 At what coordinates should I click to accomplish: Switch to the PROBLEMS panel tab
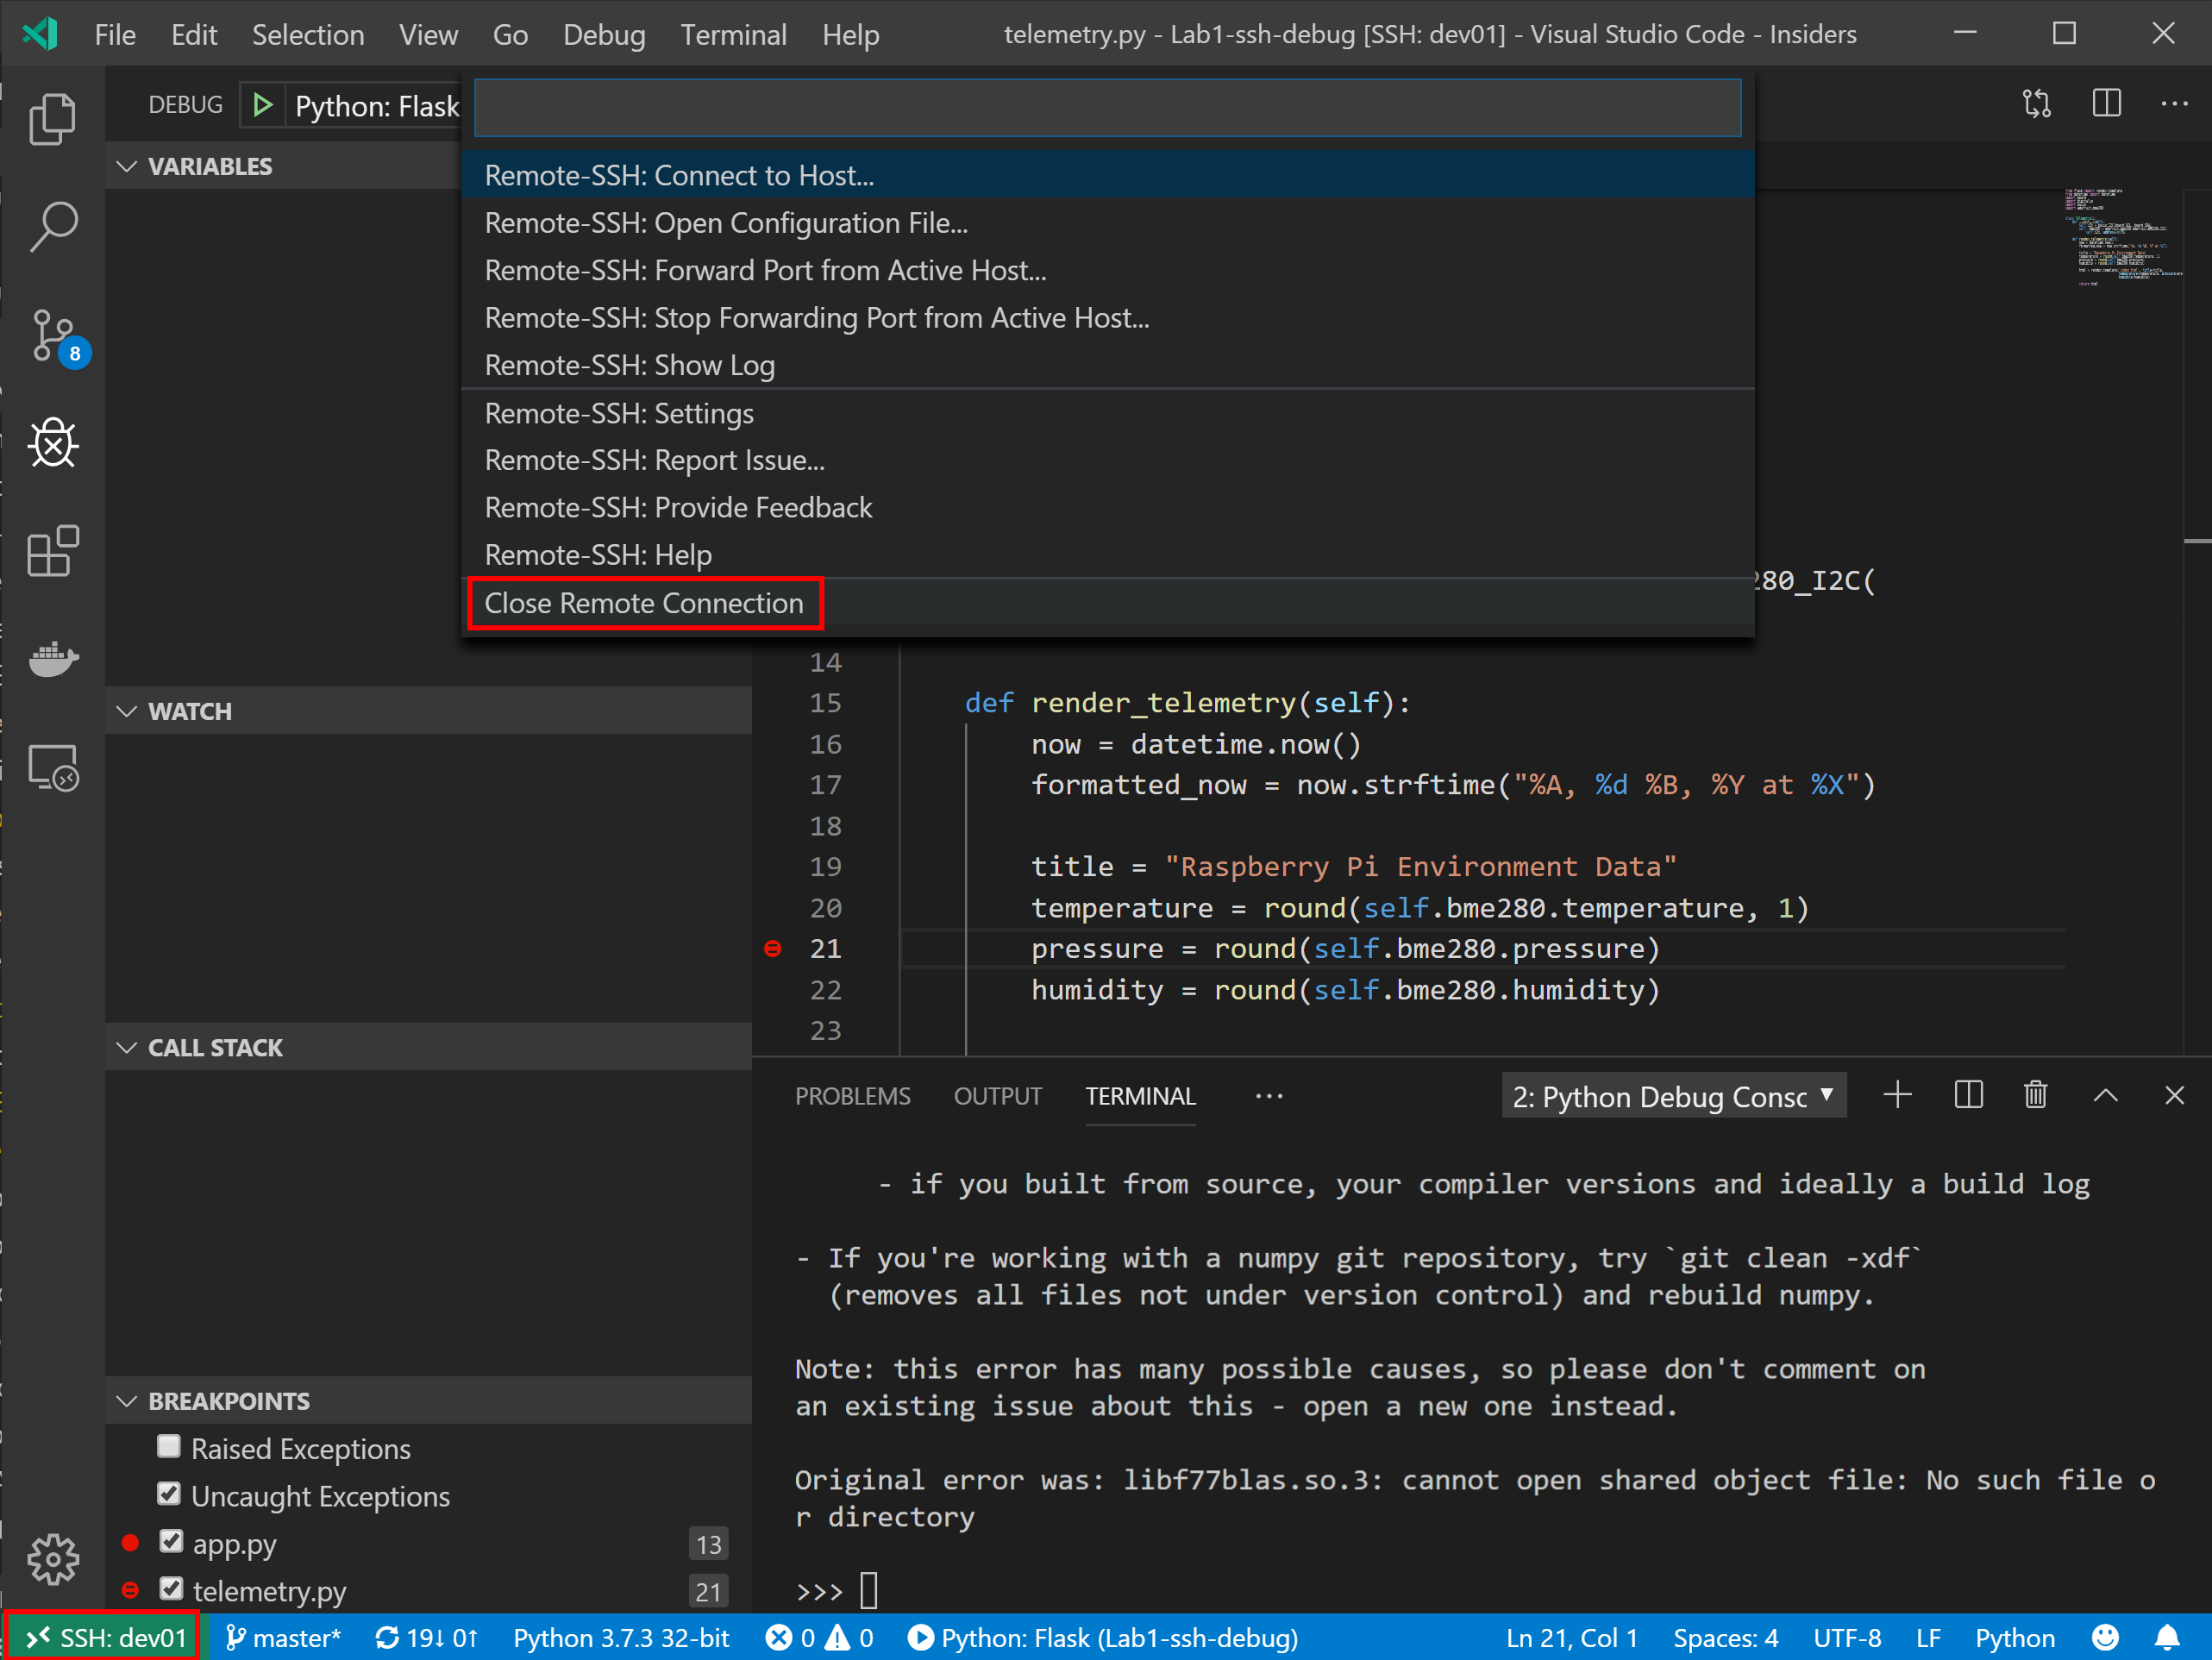point(852,1096)
